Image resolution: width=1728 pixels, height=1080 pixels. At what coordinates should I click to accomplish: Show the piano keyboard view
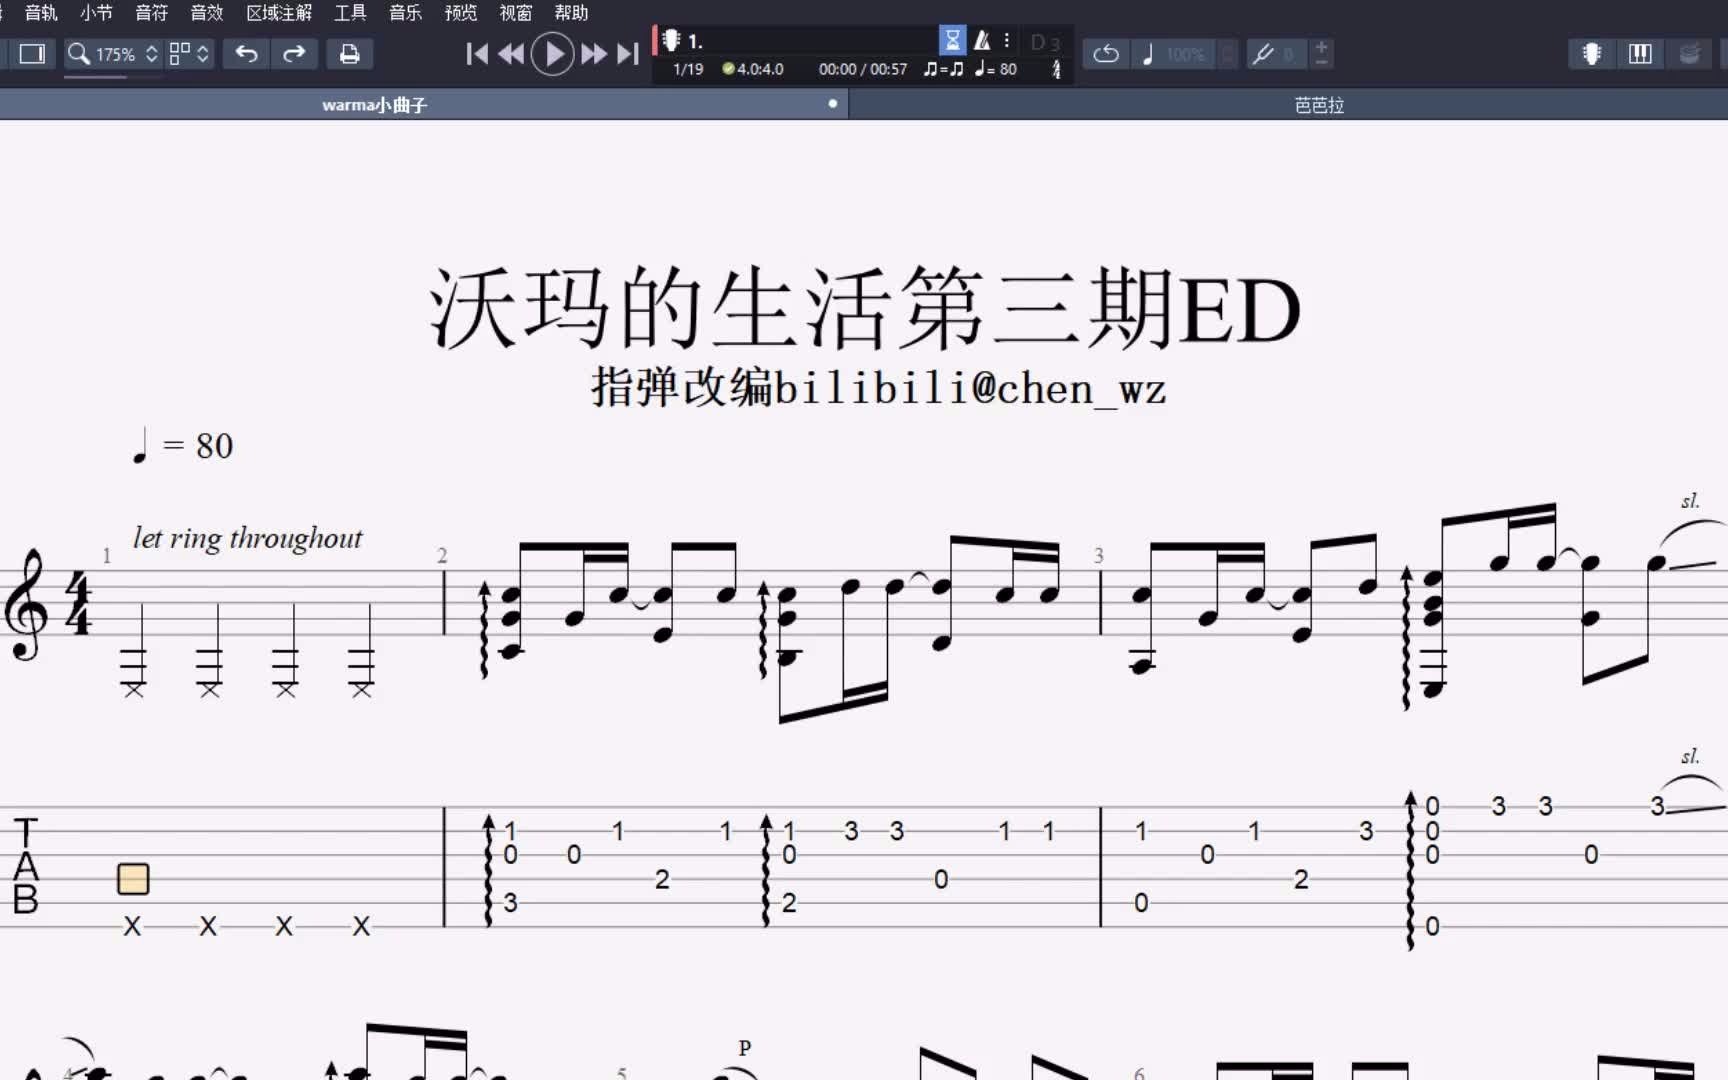click(1640, 54)
